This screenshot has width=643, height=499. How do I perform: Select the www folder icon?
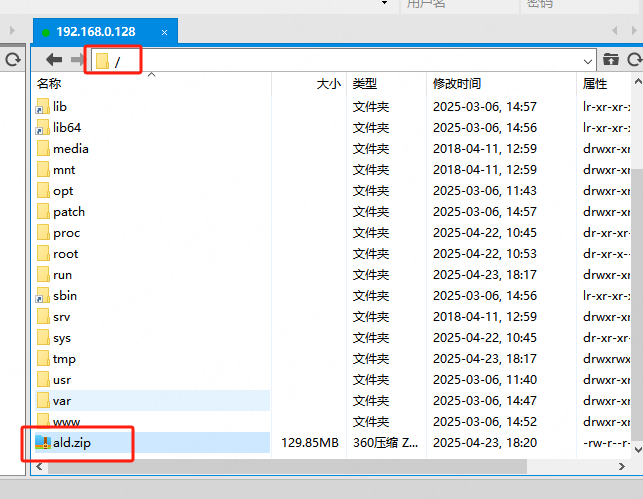43,421
